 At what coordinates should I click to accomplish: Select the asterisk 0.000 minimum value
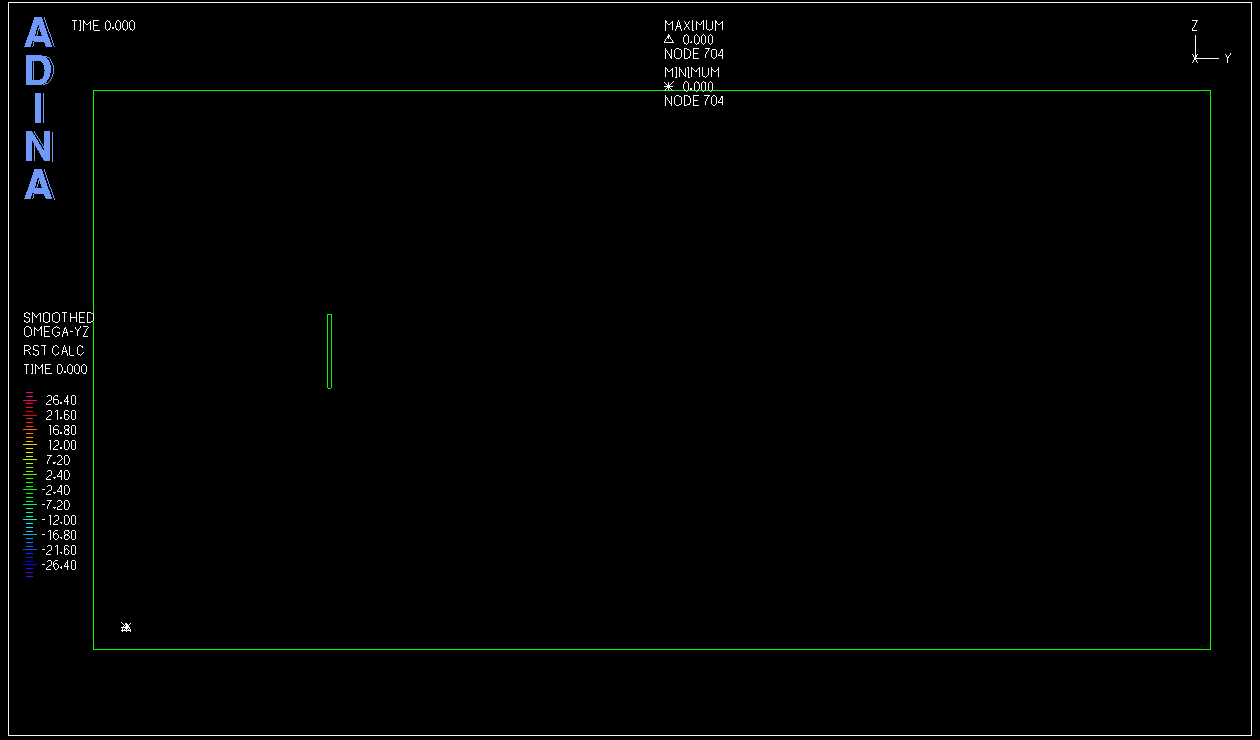pyautogui.click(x=689, y=87)
